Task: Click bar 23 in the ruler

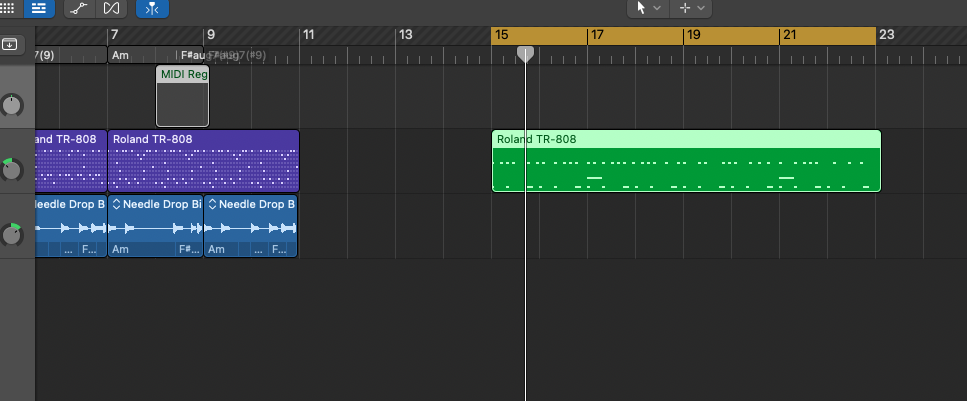Action: coord(886,35)
